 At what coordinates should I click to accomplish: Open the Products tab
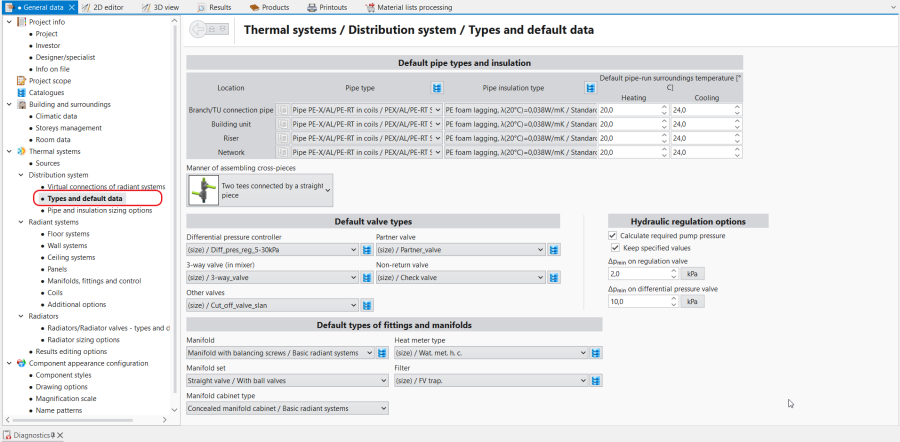click(269, 7)
